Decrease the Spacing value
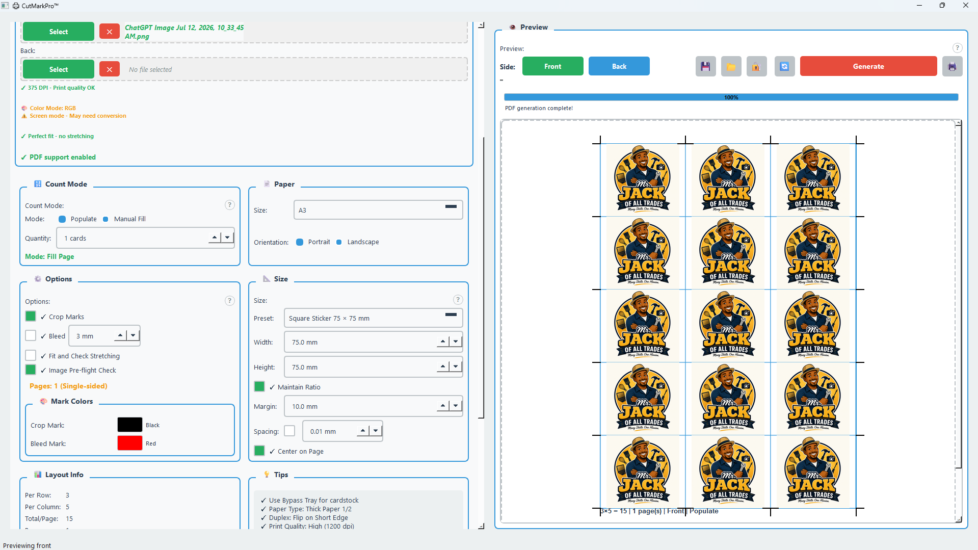 [x=375, y=431]
